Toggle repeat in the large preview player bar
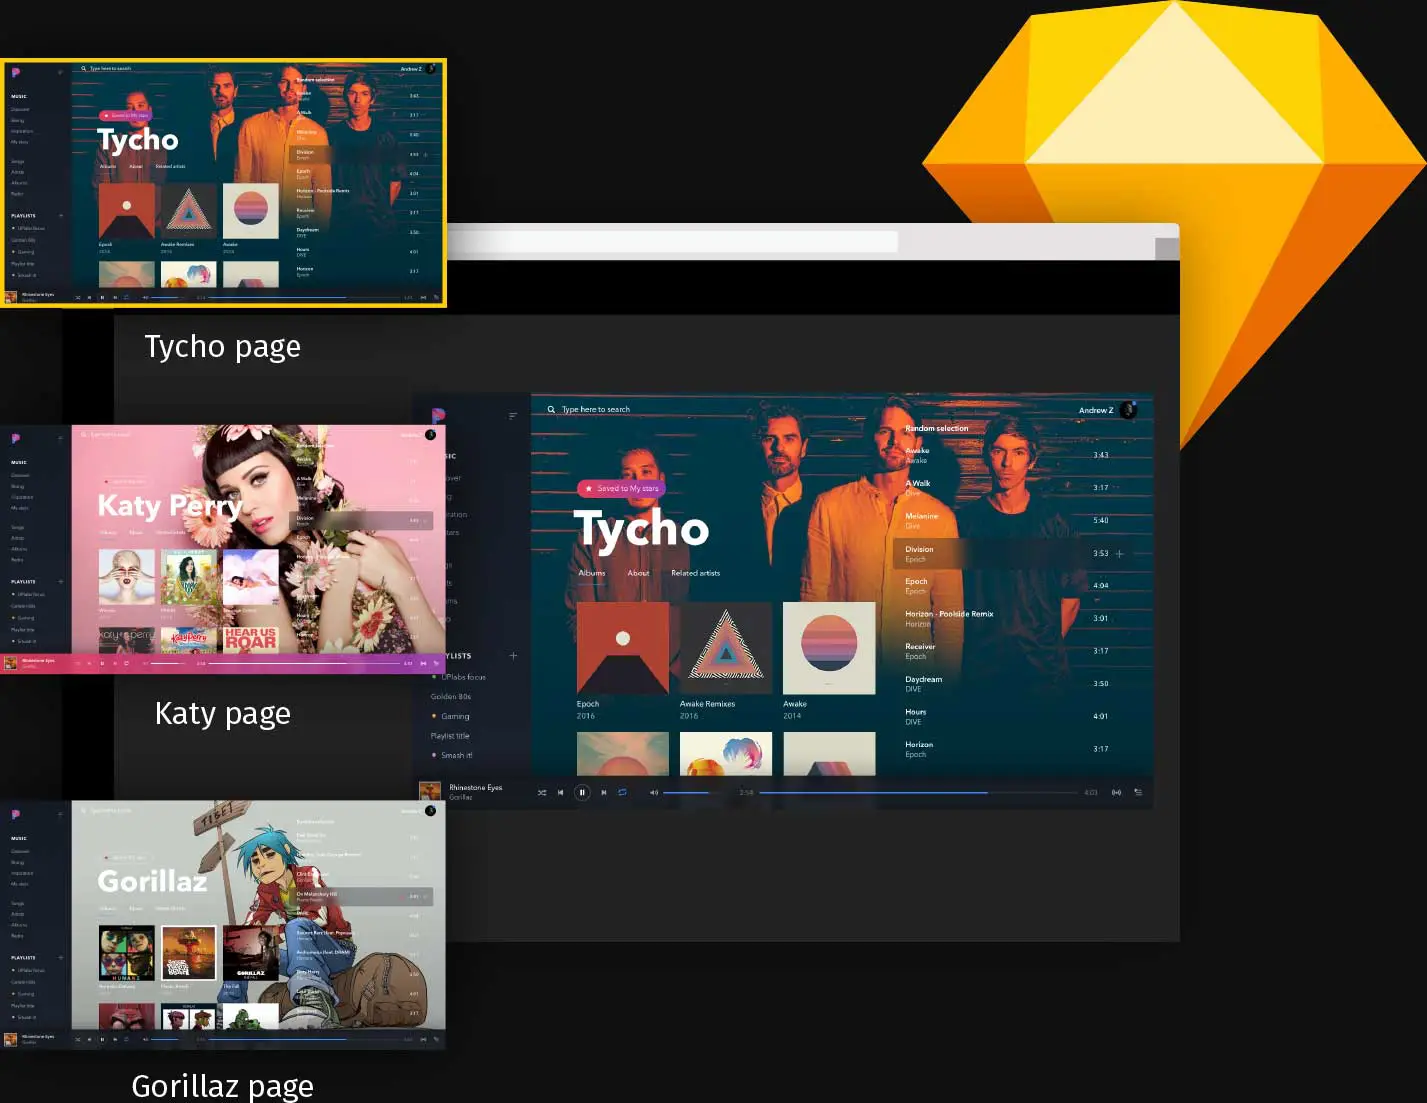1427x1103 pixels. coord(622,792)
